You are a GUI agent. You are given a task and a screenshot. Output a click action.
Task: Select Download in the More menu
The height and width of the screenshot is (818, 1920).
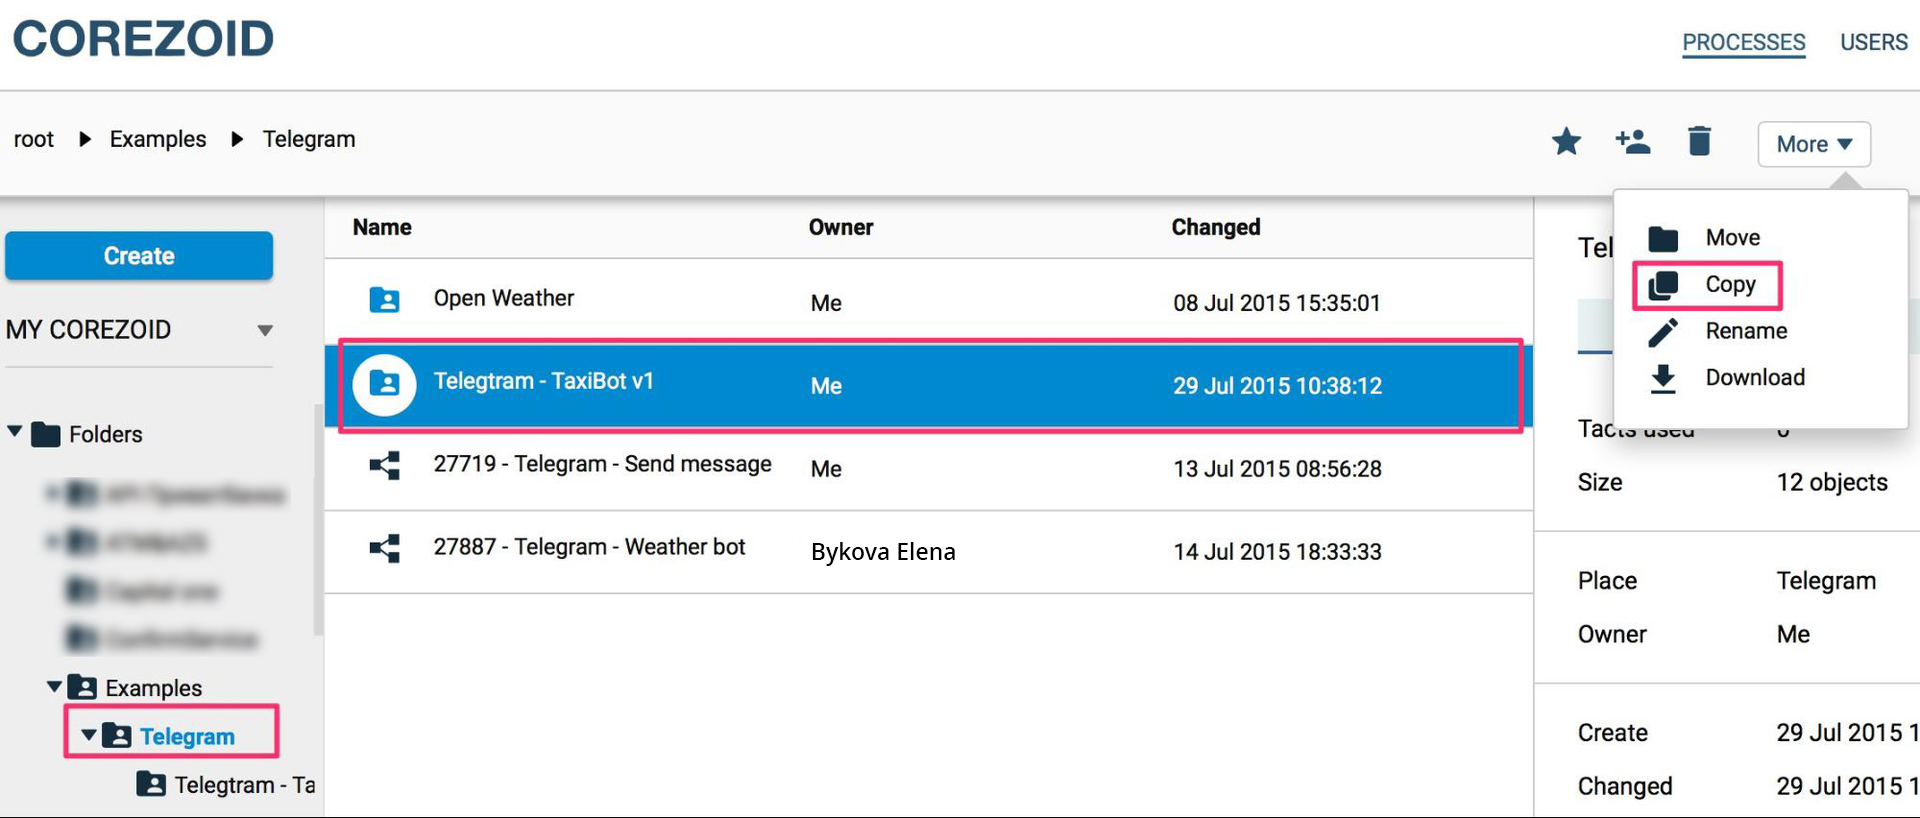(x=1754, y=378)
